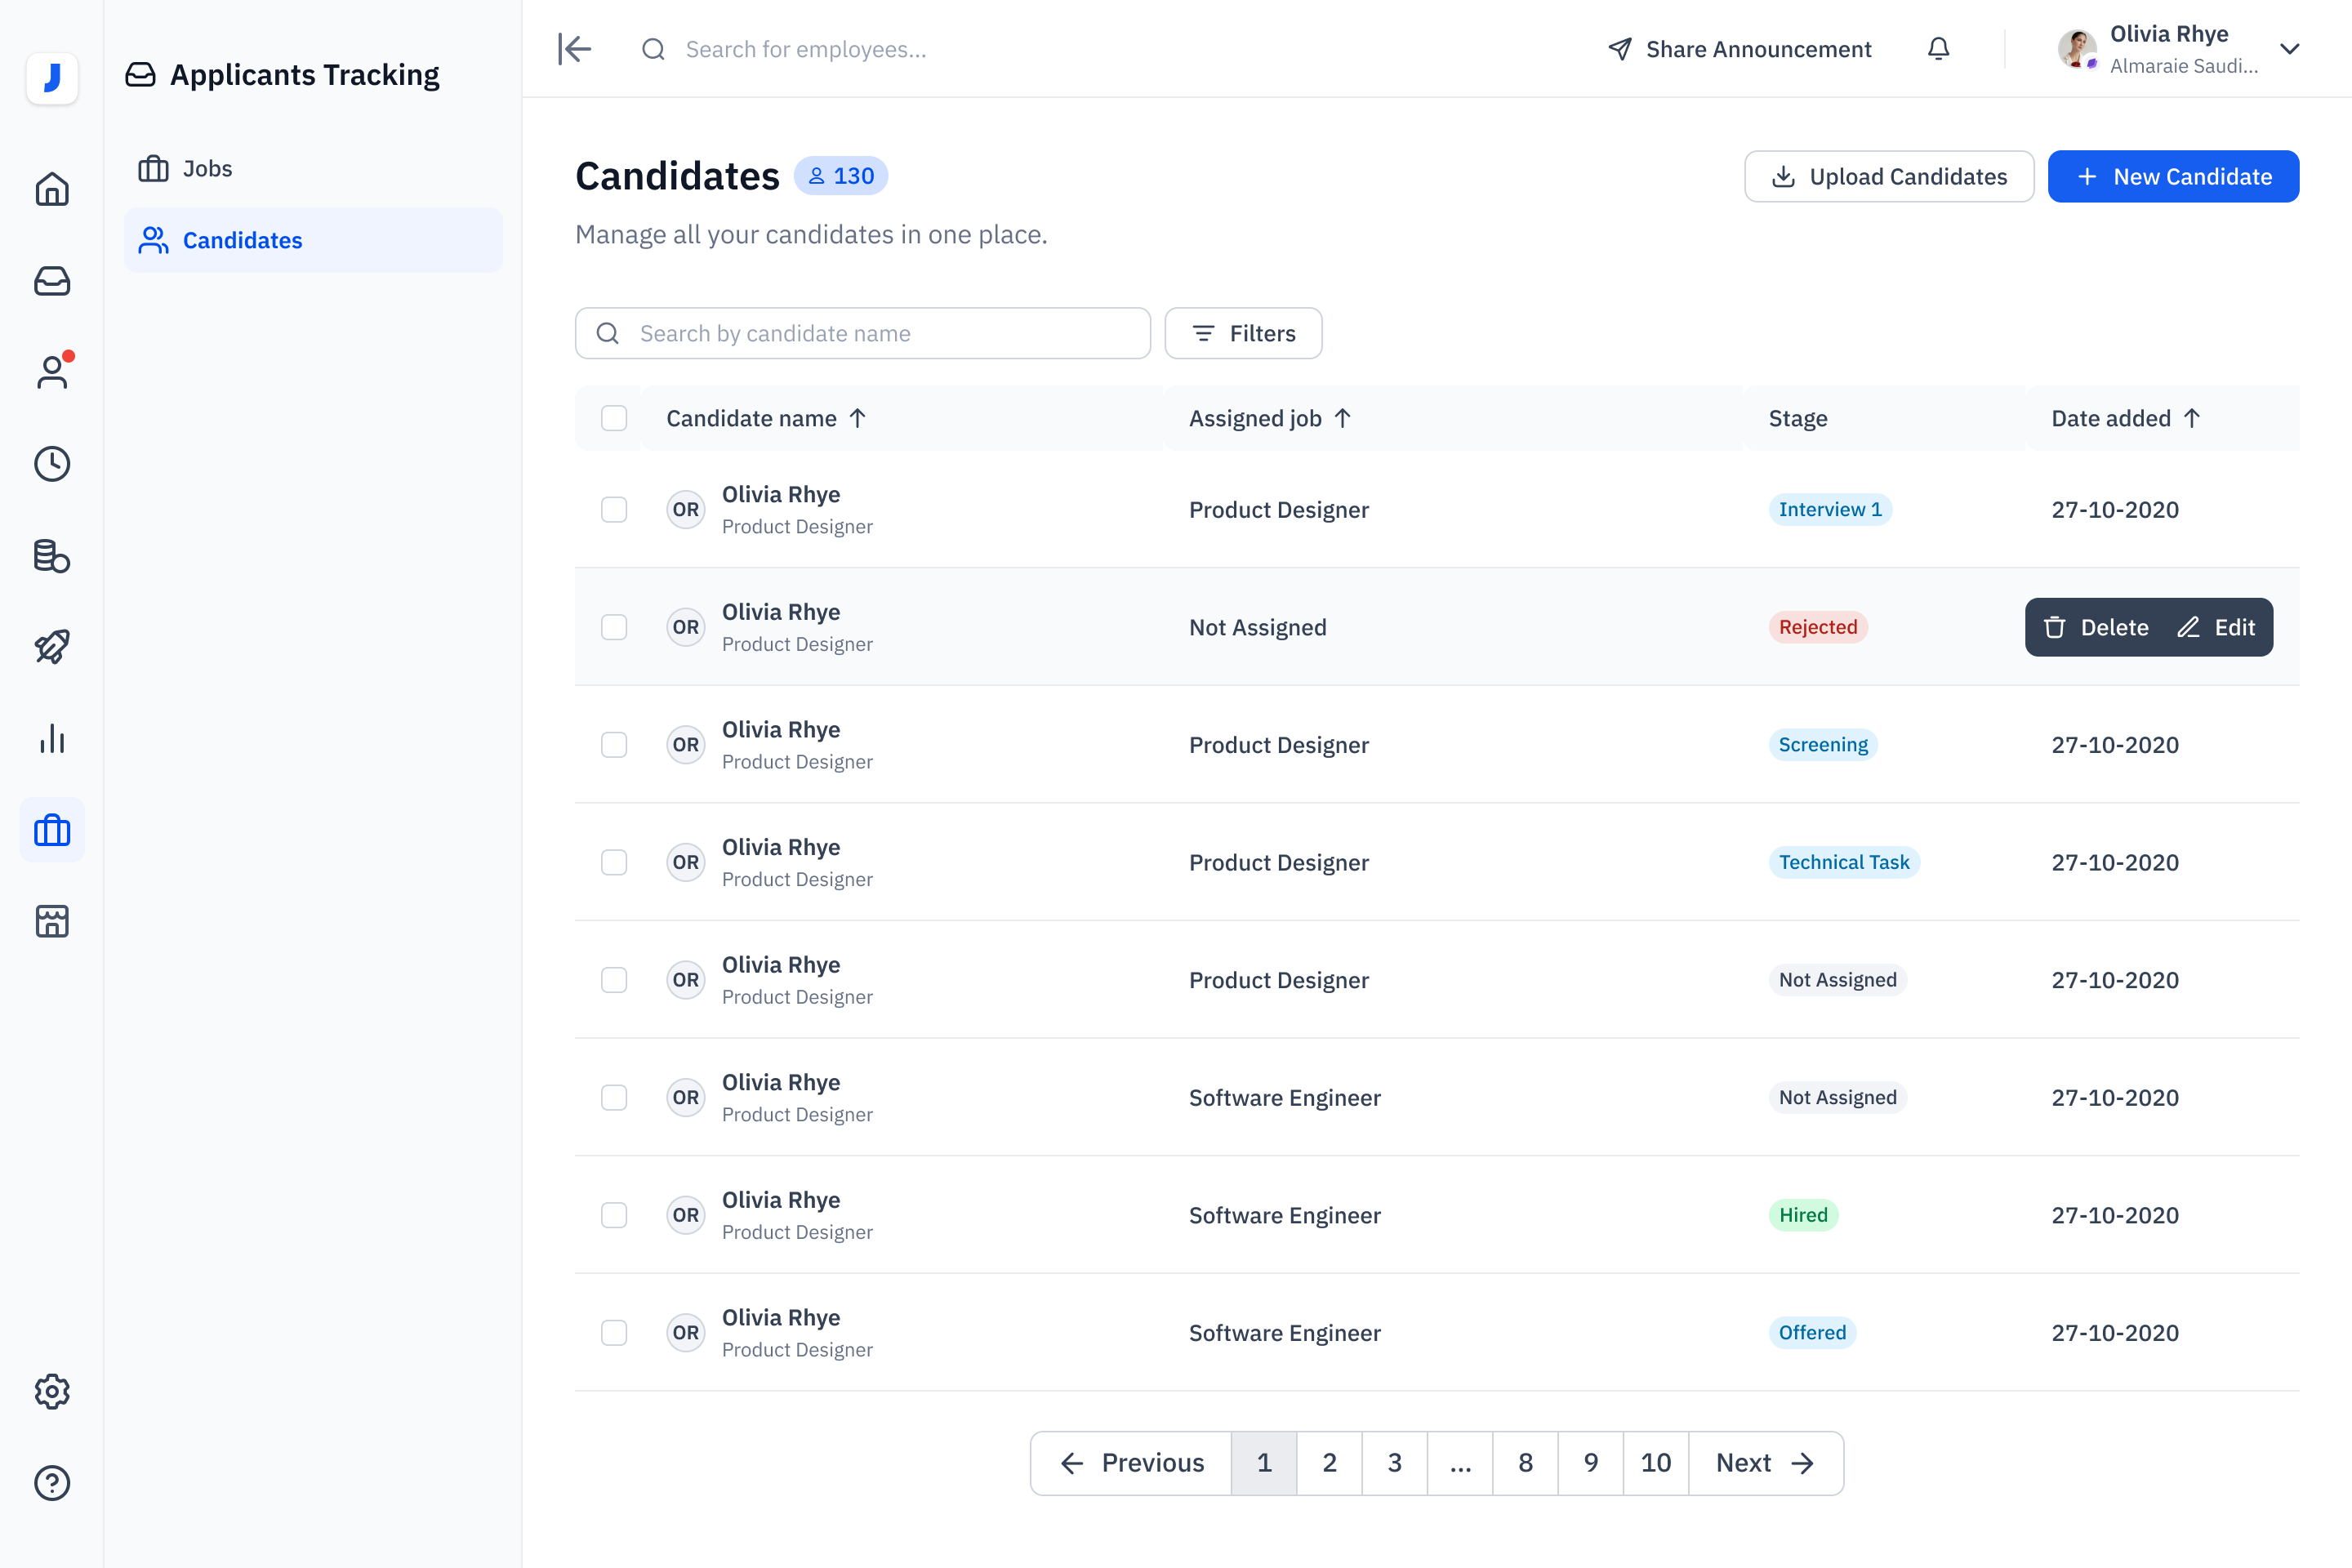Open the Analytics bar chart icon
Viewport: 2352px width, 1568px height.
52,739
